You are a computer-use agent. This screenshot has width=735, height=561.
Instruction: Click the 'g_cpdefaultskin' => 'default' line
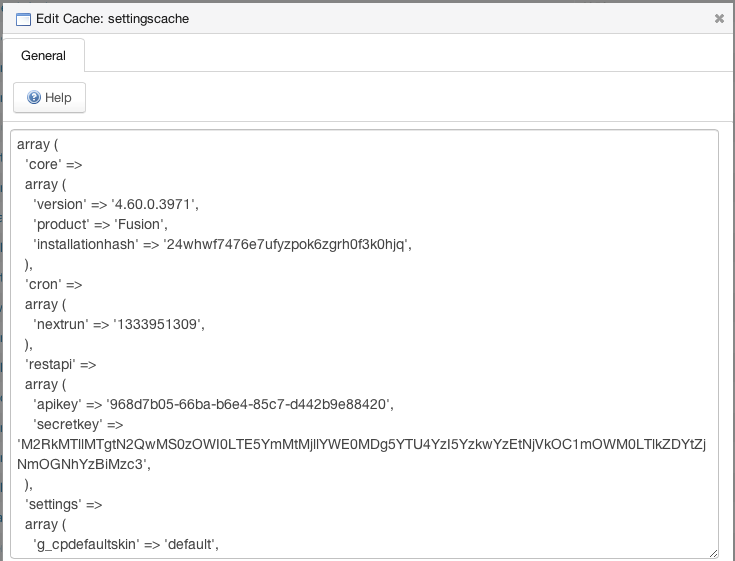point(126,544)
